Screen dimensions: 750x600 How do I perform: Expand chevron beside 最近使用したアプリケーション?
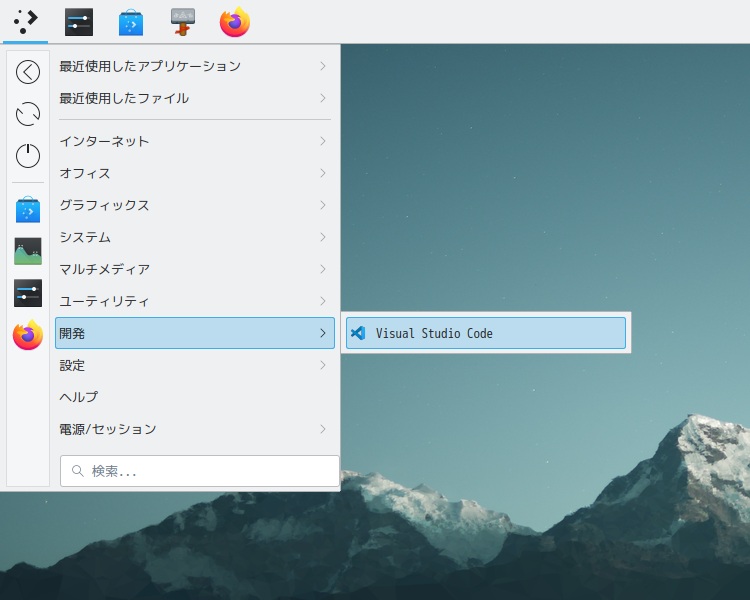323,66
